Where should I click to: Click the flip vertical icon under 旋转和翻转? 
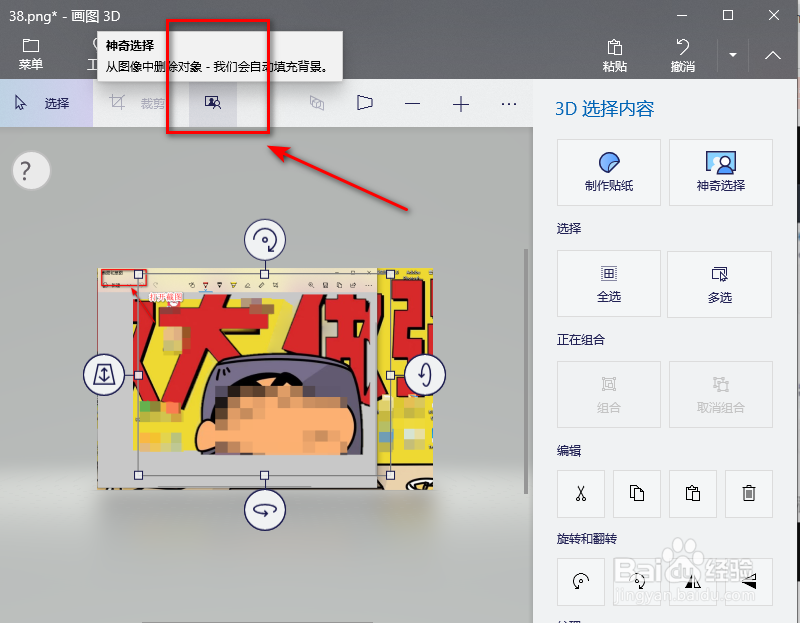click(748, 581)
